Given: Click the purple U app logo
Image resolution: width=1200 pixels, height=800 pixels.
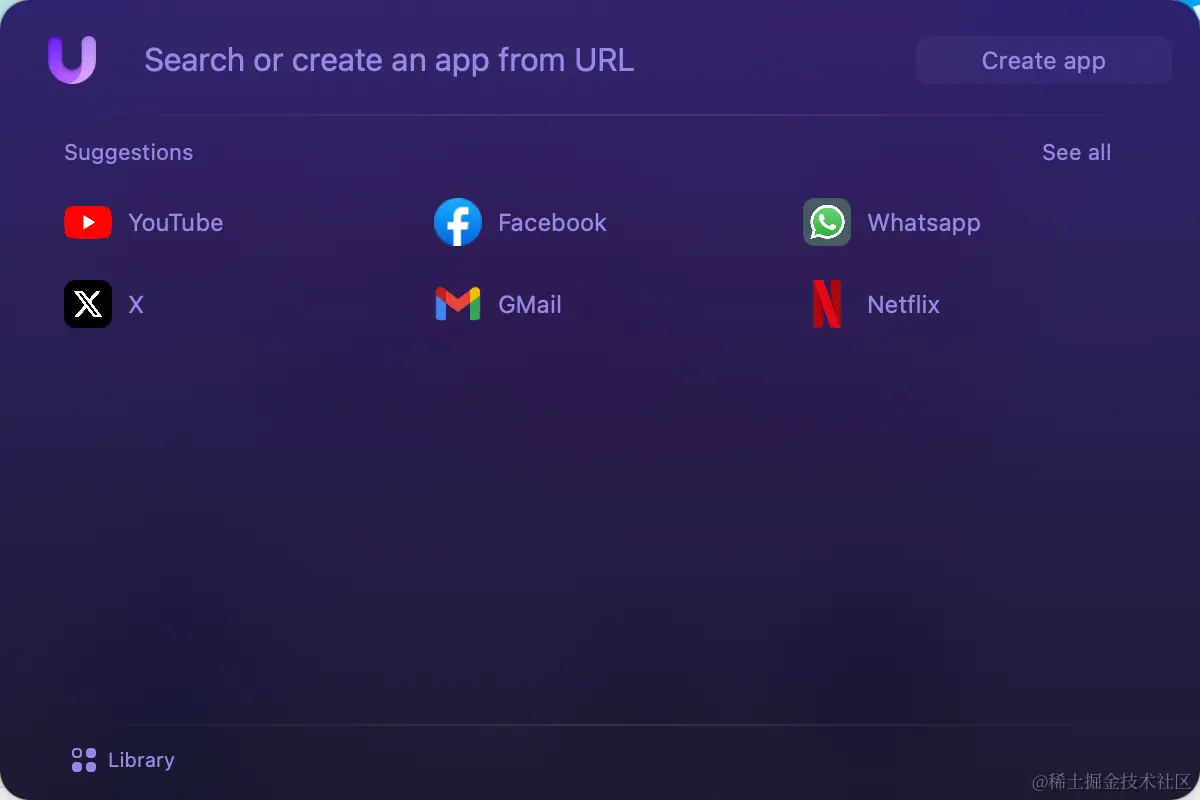Looking at the screenshot, I should coord(72,60).
